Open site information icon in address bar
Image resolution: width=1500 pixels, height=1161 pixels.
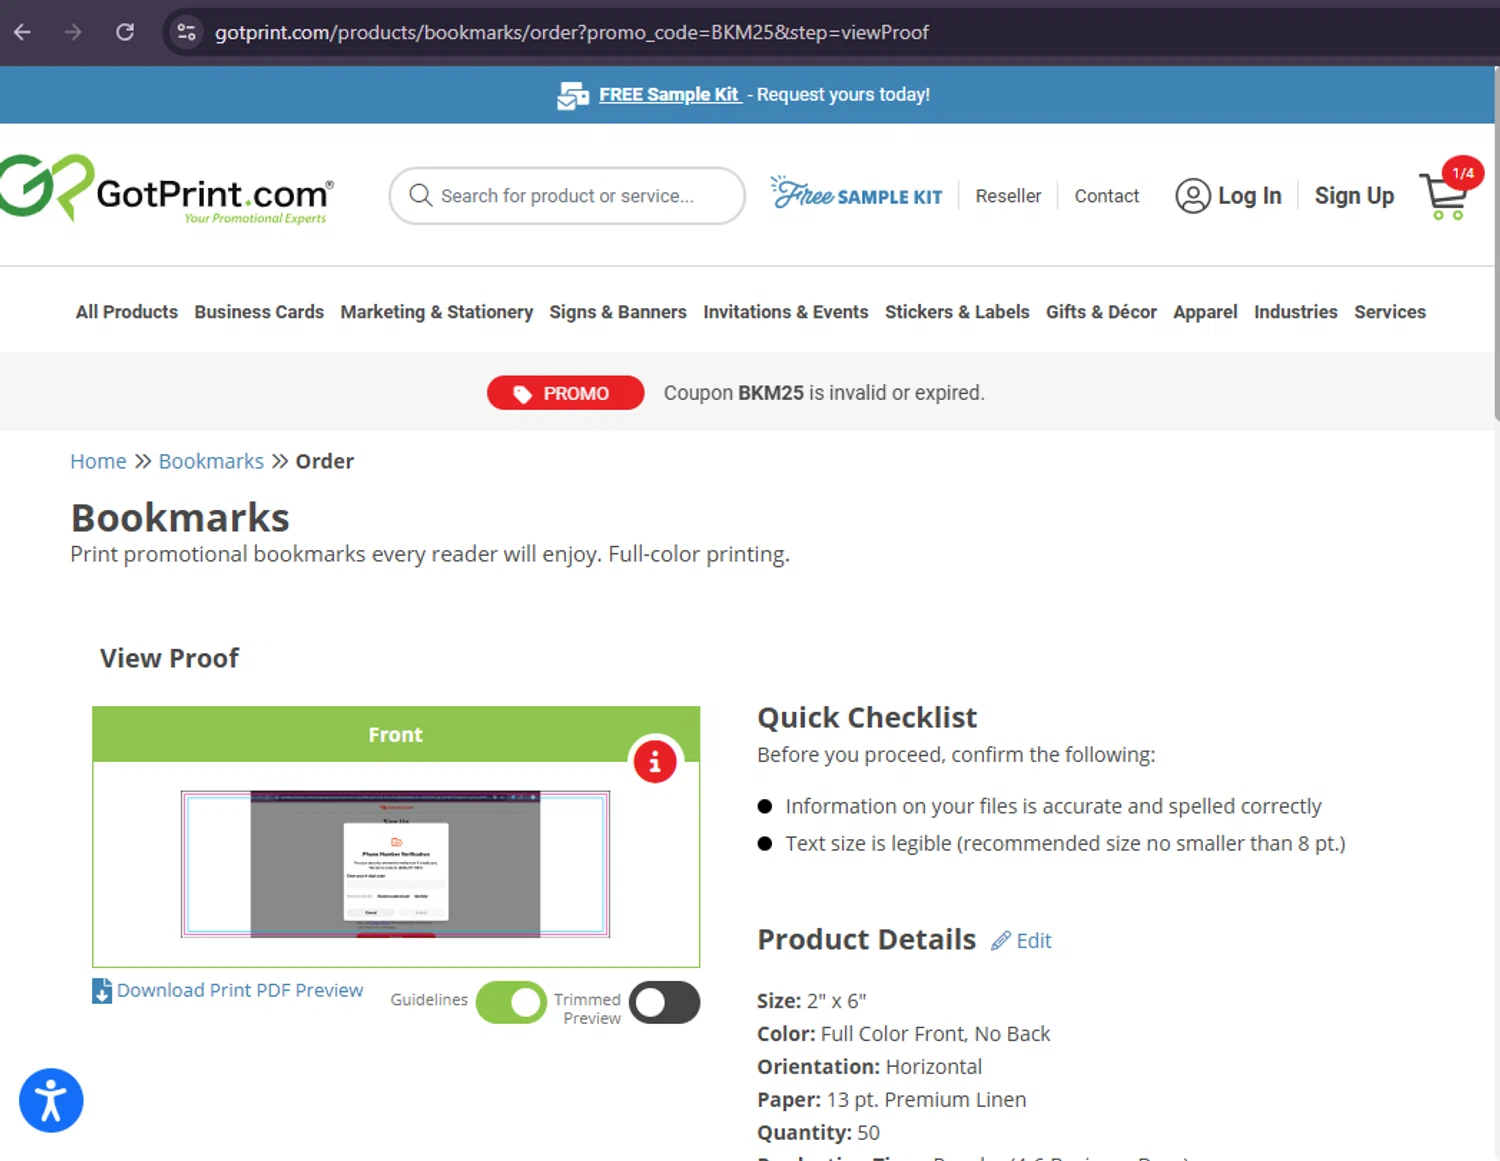pyautogui.click(x=186, y=32)
